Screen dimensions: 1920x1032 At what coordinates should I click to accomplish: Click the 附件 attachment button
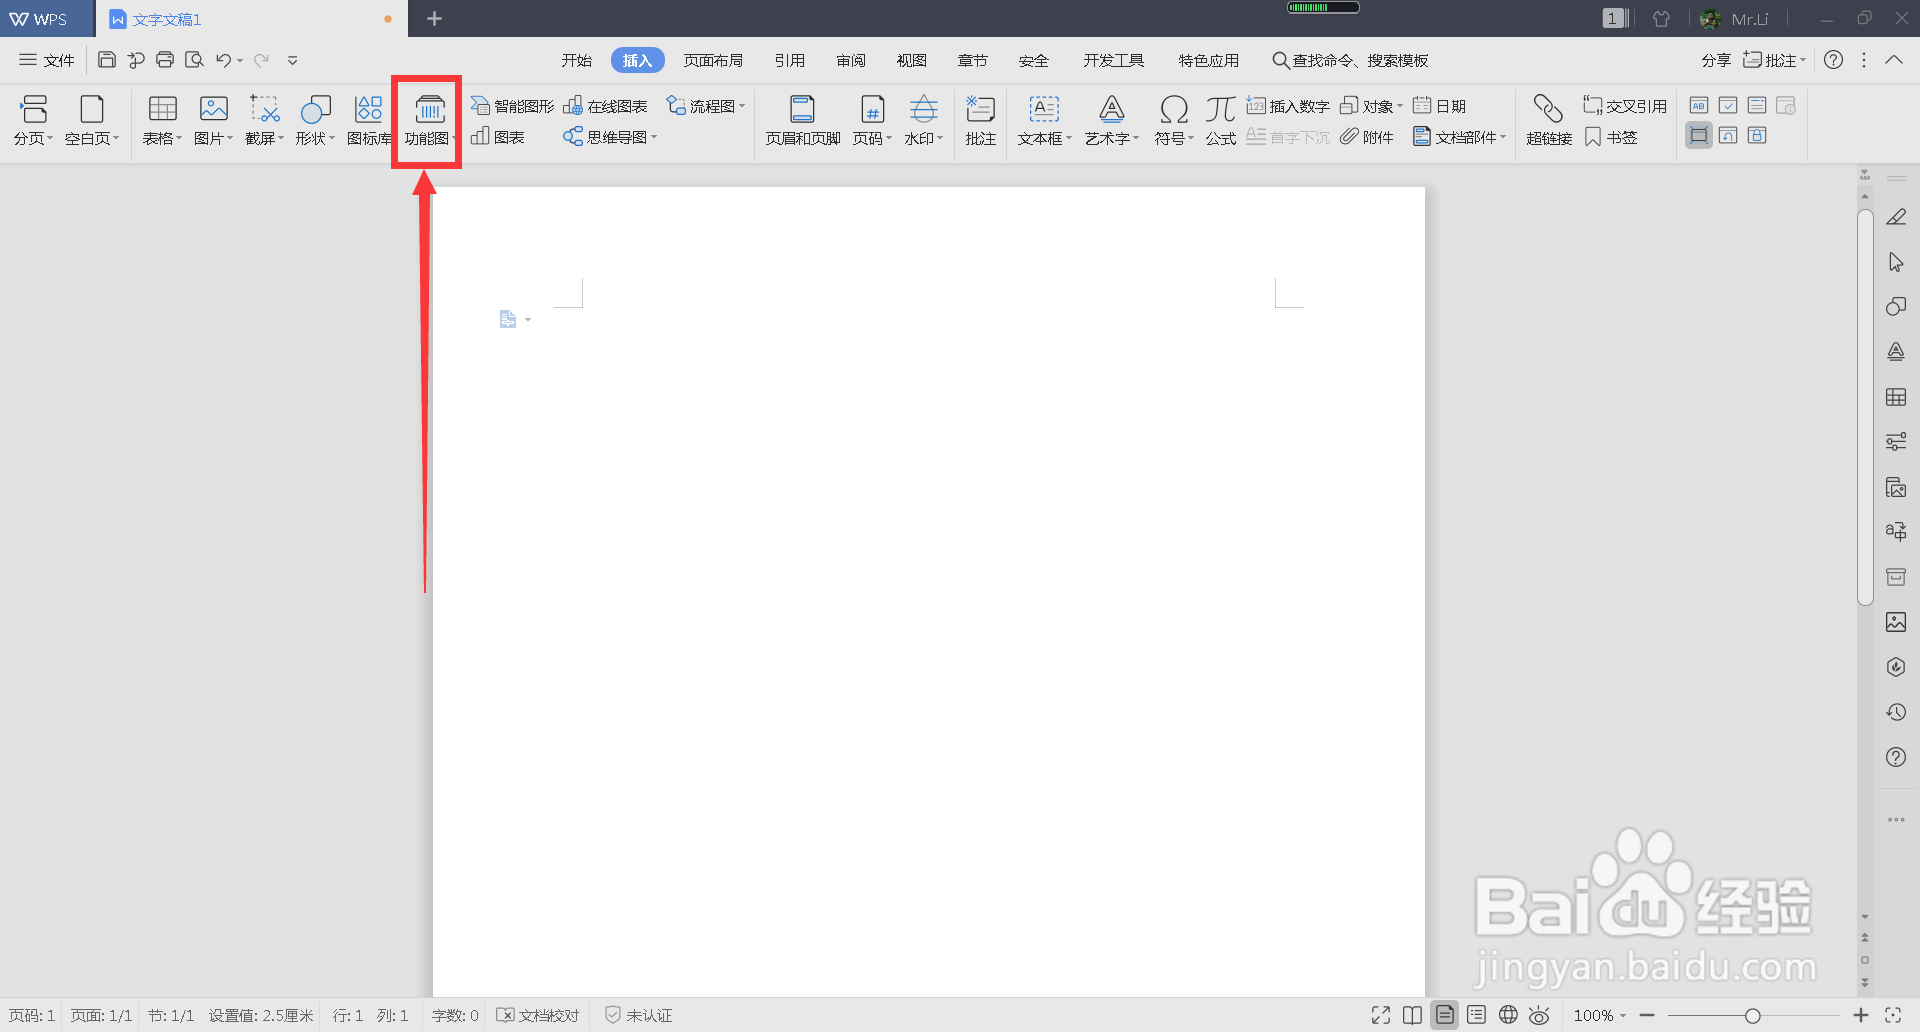pyautogui.click(x=1367, y=137)
